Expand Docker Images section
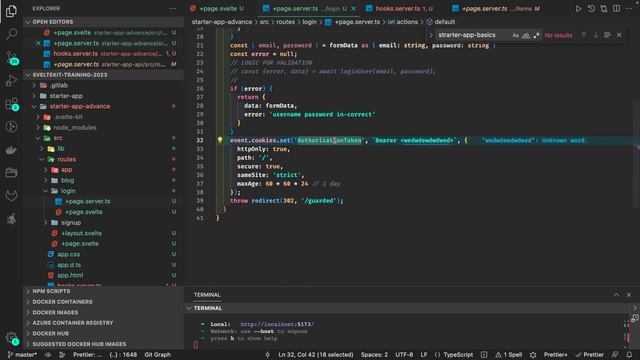 55,313
